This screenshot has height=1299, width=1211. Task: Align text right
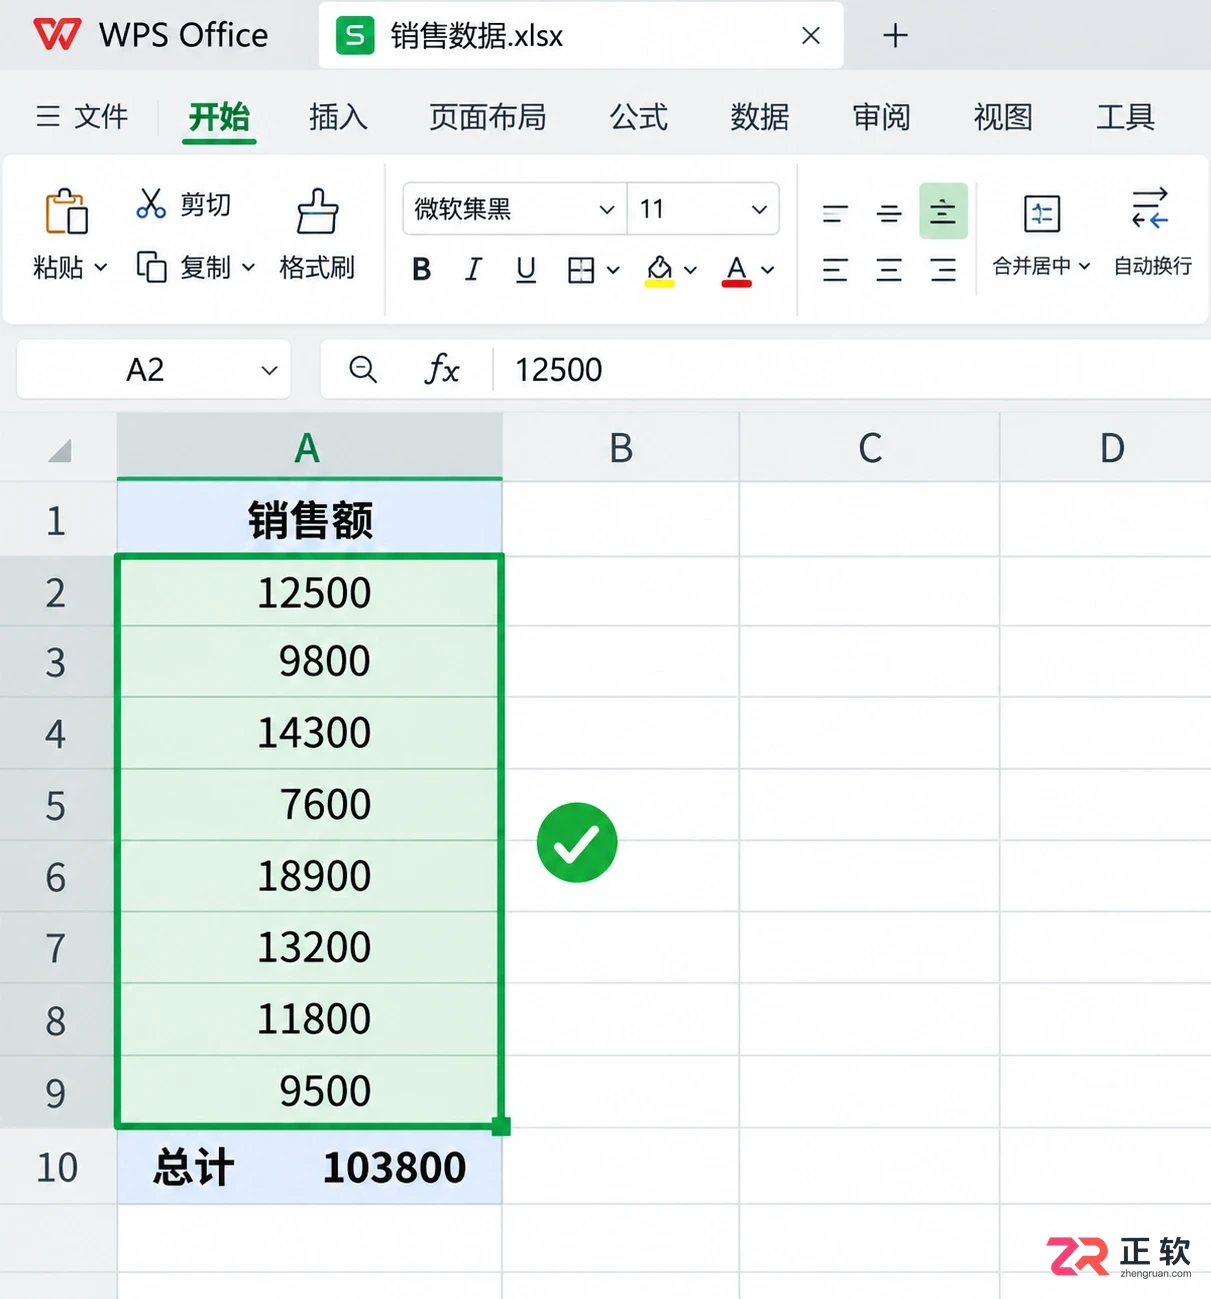point(943,270)
